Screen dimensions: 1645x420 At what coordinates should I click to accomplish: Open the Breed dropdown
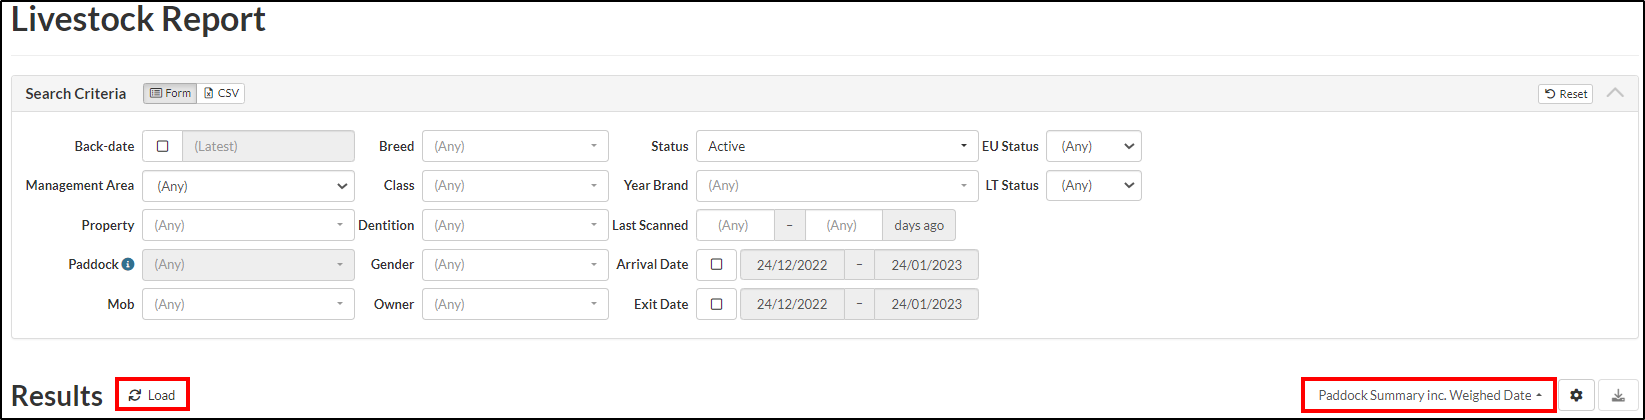(x=515, y=146)
